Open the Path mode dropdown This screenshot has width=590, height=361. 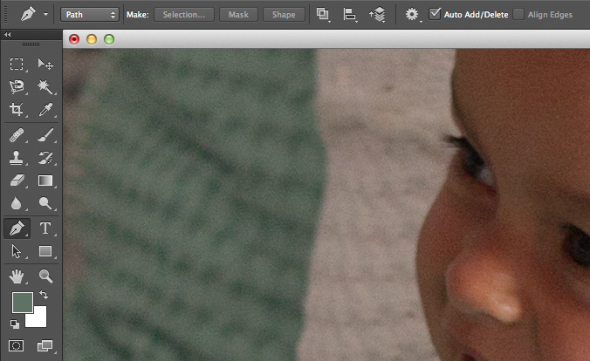click(x=90, y=15)
